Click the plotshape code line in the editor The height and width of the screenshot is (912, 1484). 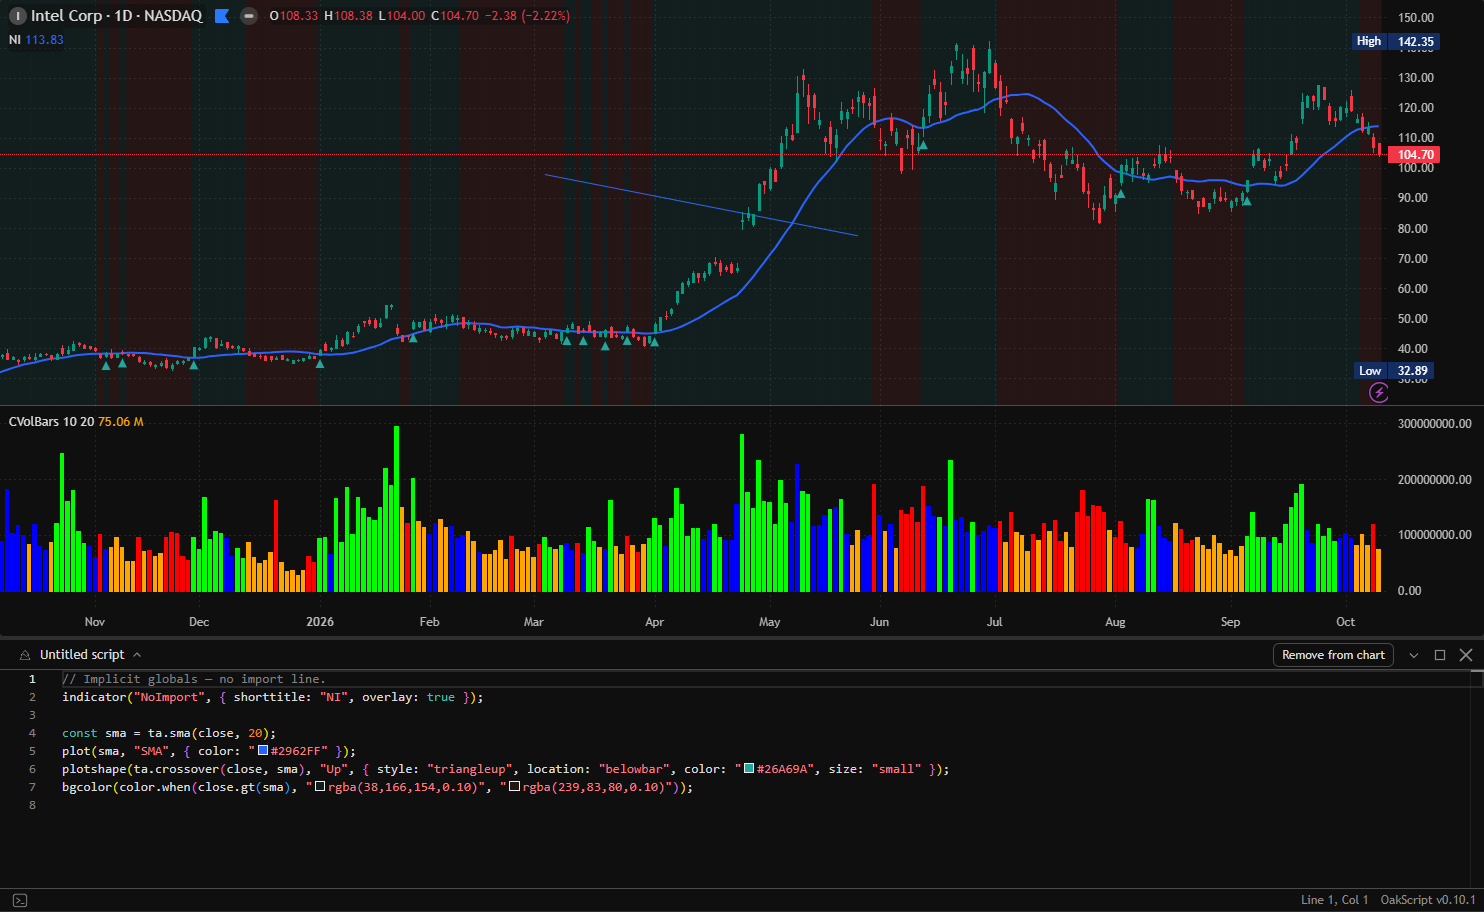505,769
